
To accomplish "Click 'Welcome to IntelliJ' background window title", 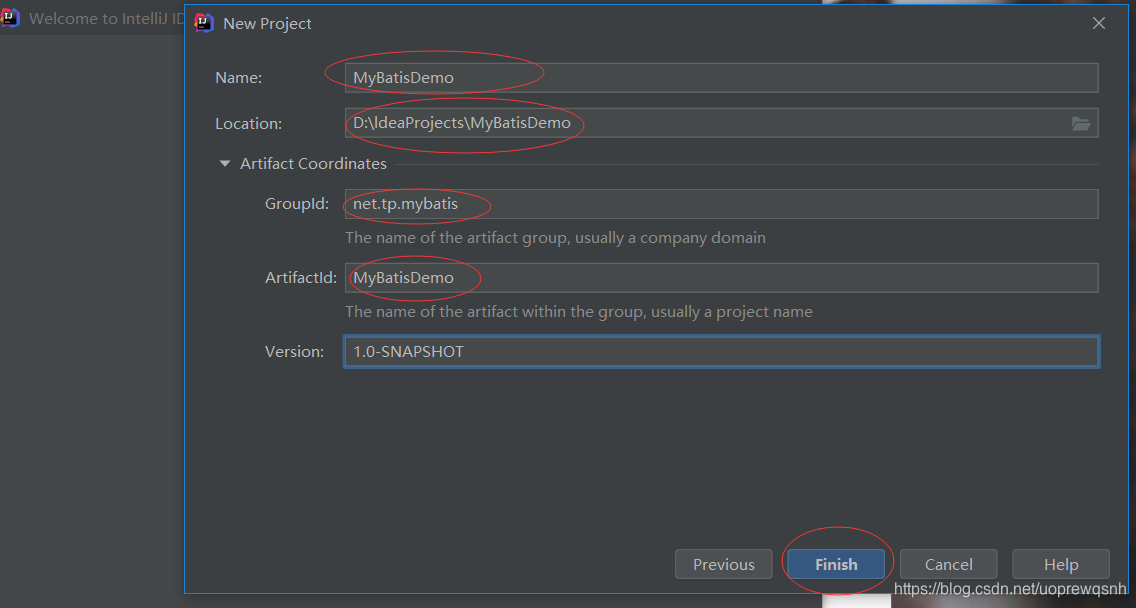I will pos(106,18).
